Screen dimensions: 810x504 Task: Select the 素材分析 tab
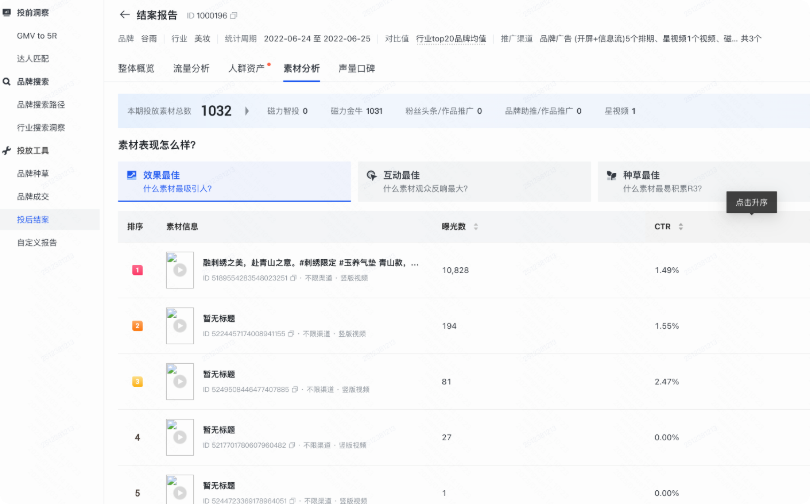click(x=302, y=68)
